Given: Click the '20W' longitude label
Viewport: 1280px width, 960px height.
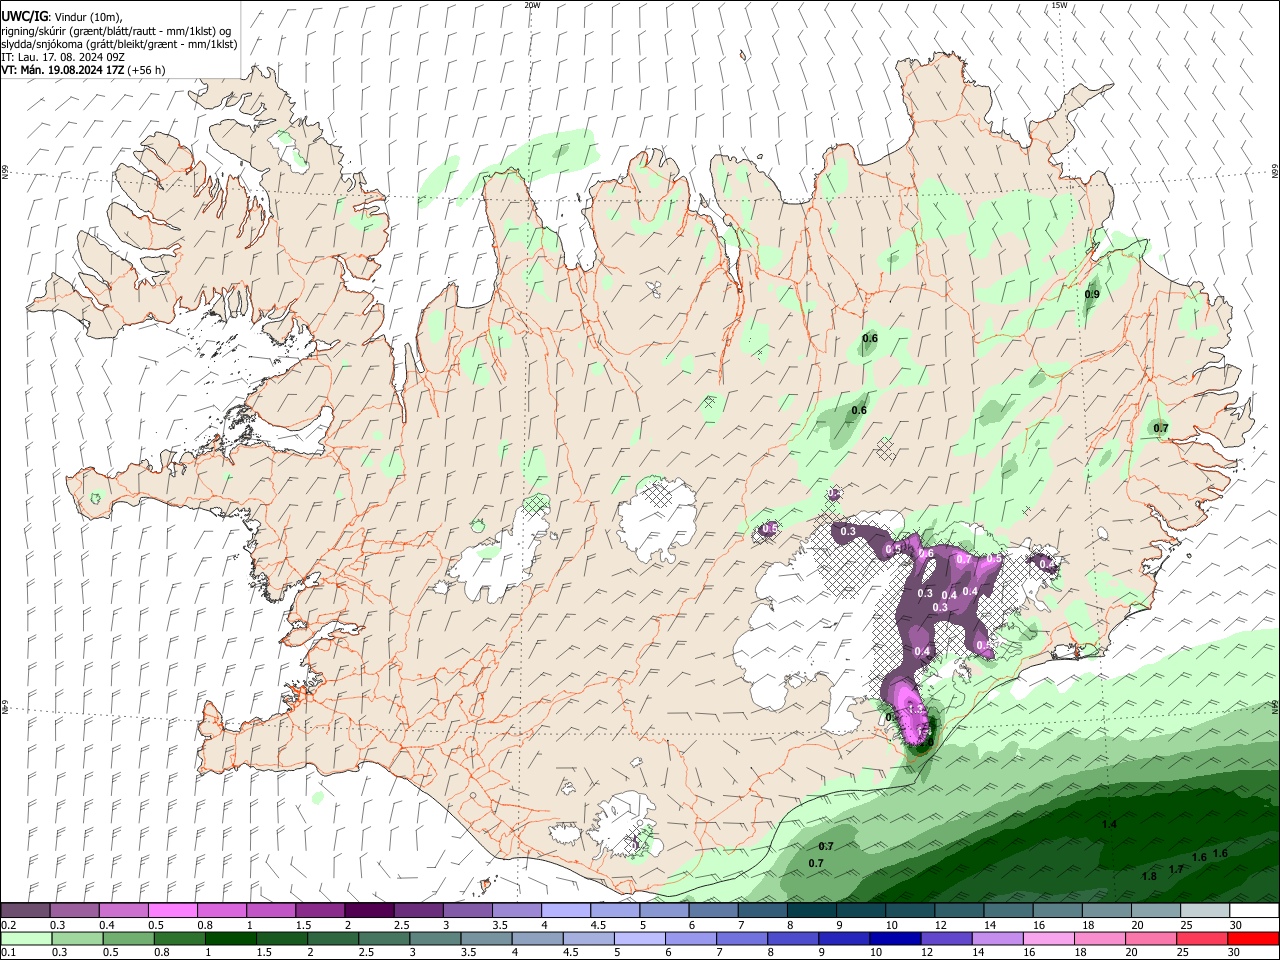Looking at the screenshot, I should (532, 5).
